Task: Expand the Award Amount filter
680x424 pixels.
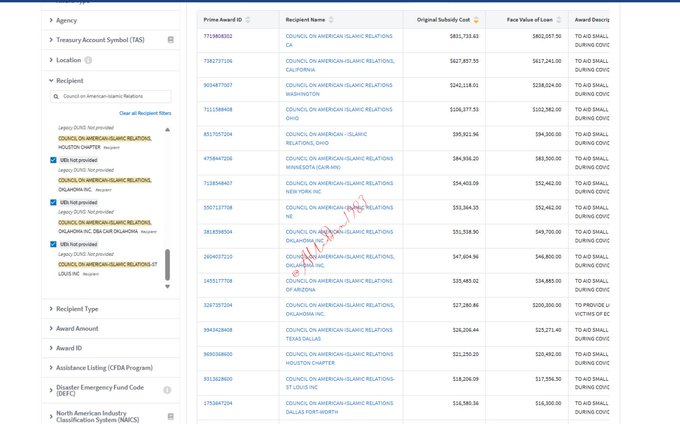Action: pos(77,328)
